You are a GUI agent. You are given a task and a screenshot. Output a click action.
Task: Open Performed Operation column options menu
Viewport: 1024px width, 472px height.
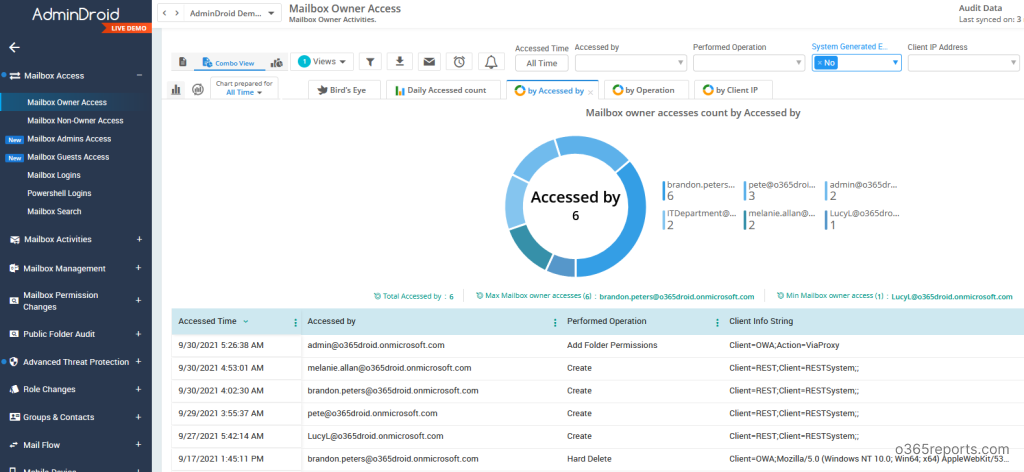[x=717, y=322]
